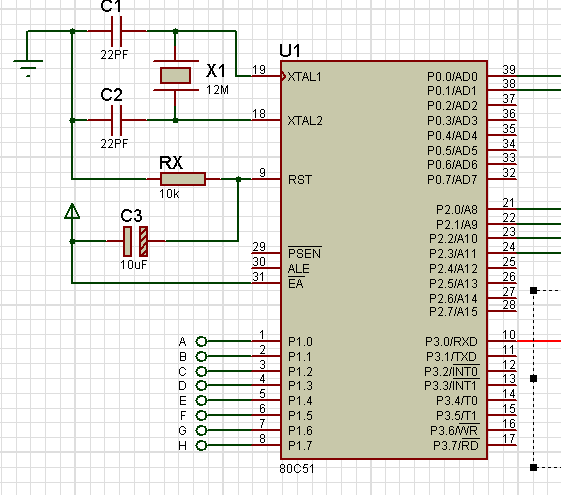Select the C2 capacitor symbol
The width and height of the screenshot is (561, 495).
click(117, 120)
